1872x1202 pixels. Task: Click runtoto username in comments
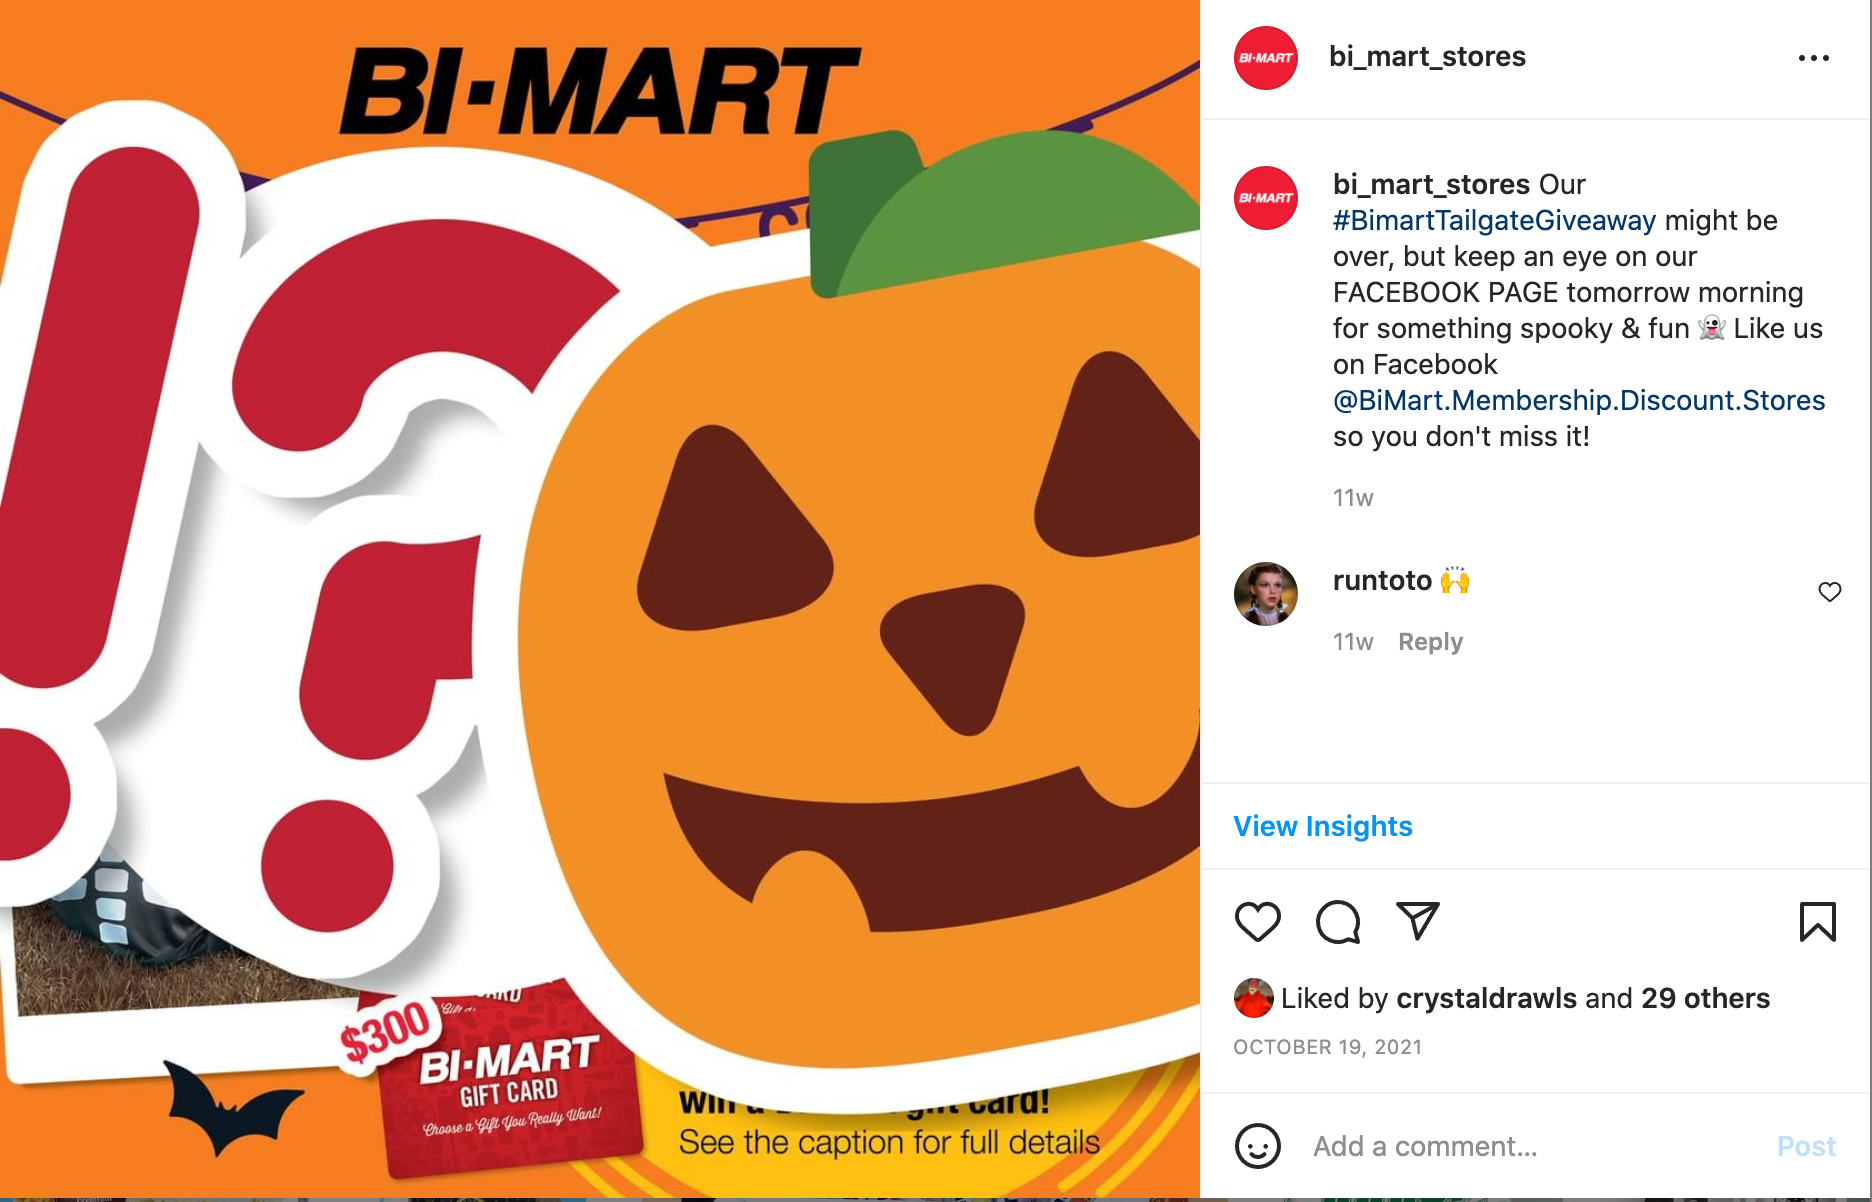click(1382, 580)
